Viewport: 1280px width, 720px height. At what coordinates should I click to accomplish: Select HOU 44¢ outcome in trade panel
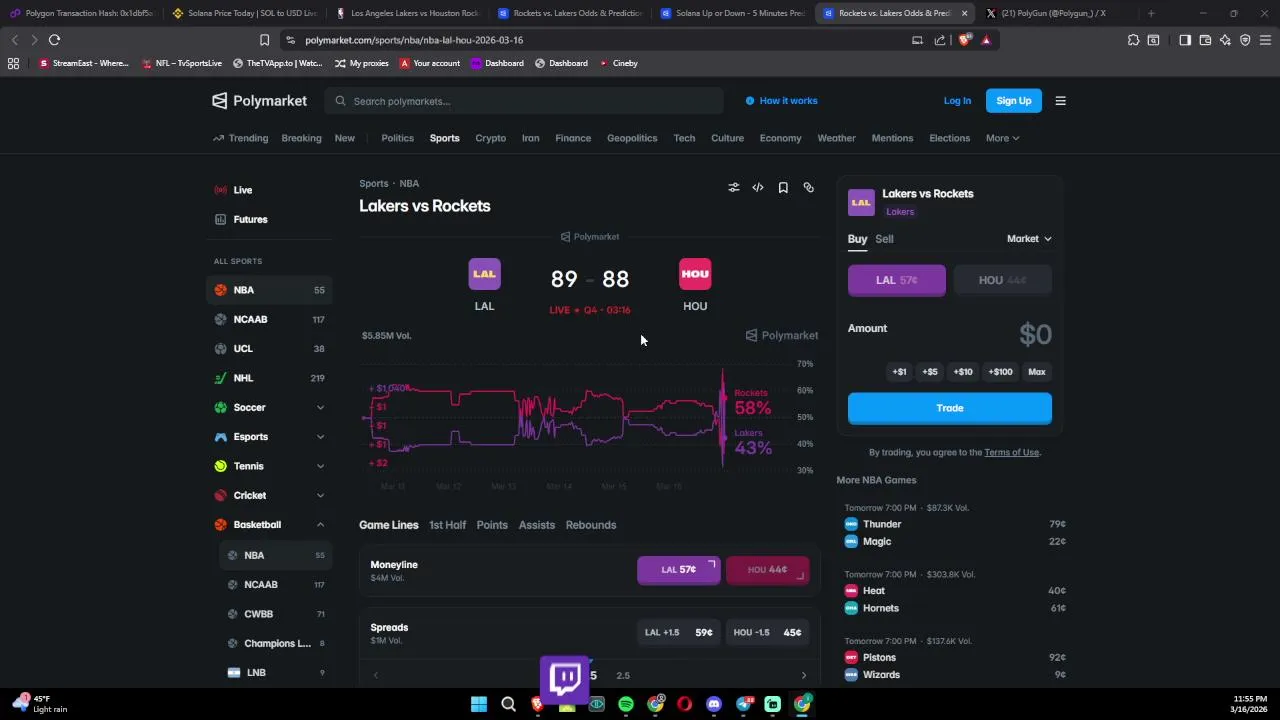click(1003, 280)
